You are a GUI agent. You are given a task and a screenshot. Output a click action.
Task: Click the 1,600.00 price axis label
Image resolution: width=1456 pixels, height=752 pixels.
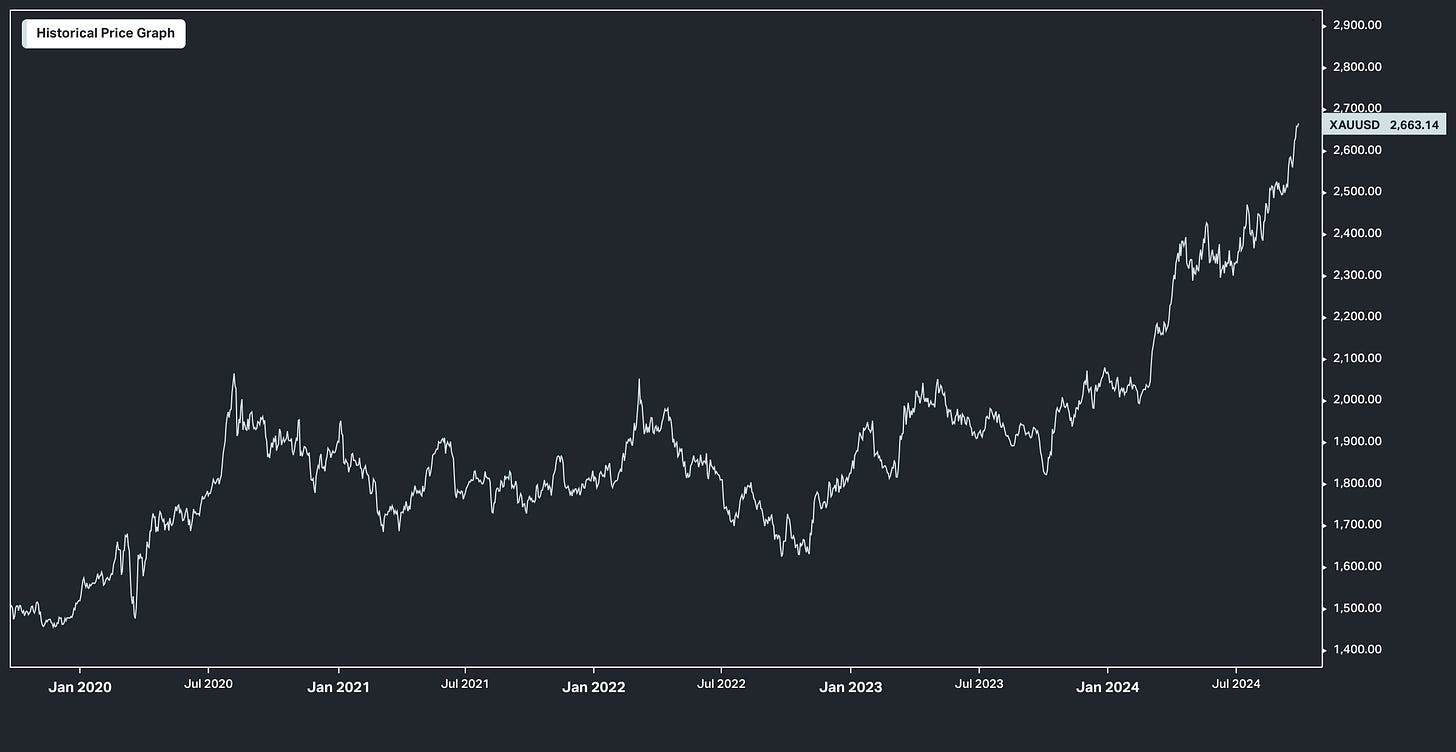point(1358,567)
